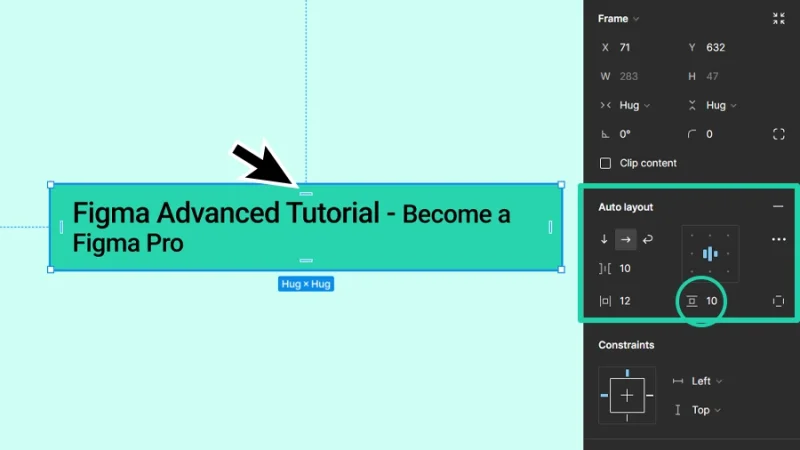Click the top padding handle on frame
800x450 pixels.
tap(306, 194)
